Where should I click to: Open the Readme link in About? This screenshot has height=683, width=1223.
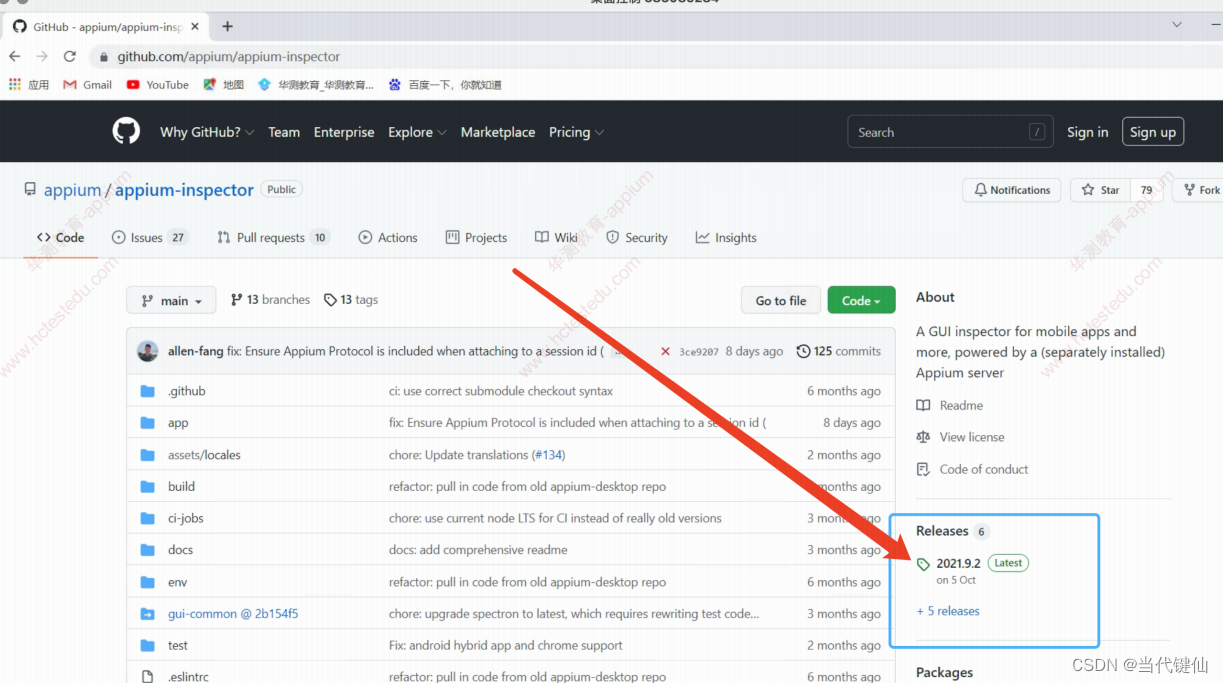click(x=950, y=405)
